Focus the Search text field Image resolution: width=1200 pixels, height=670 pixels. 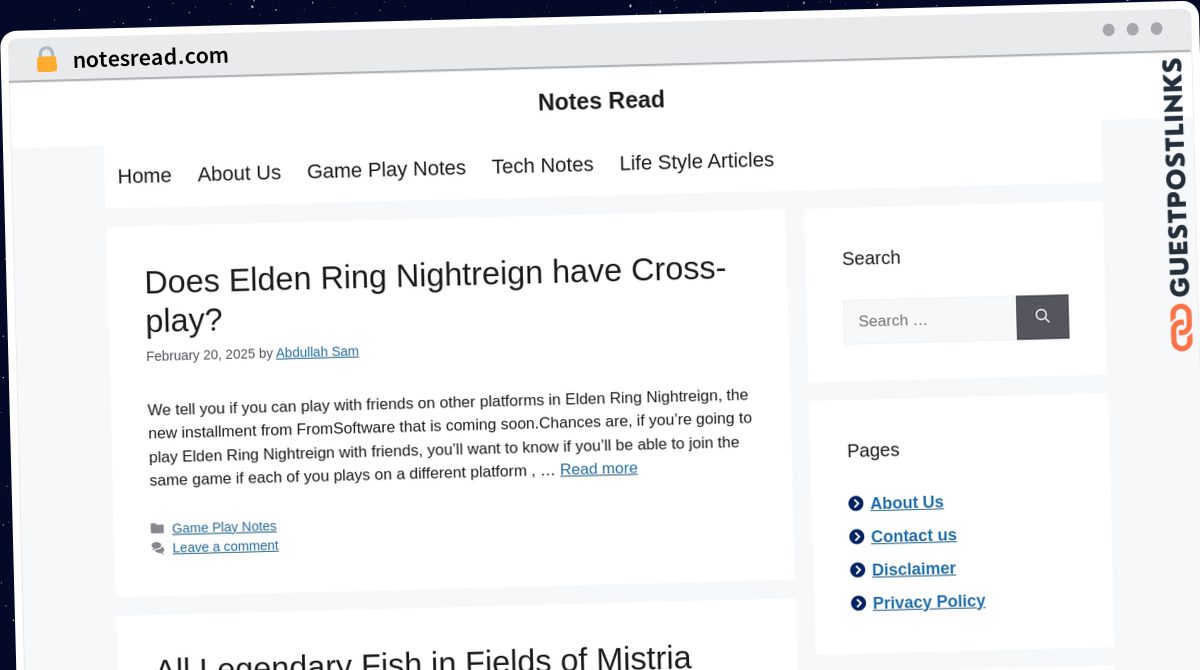(x=929, y=320)
